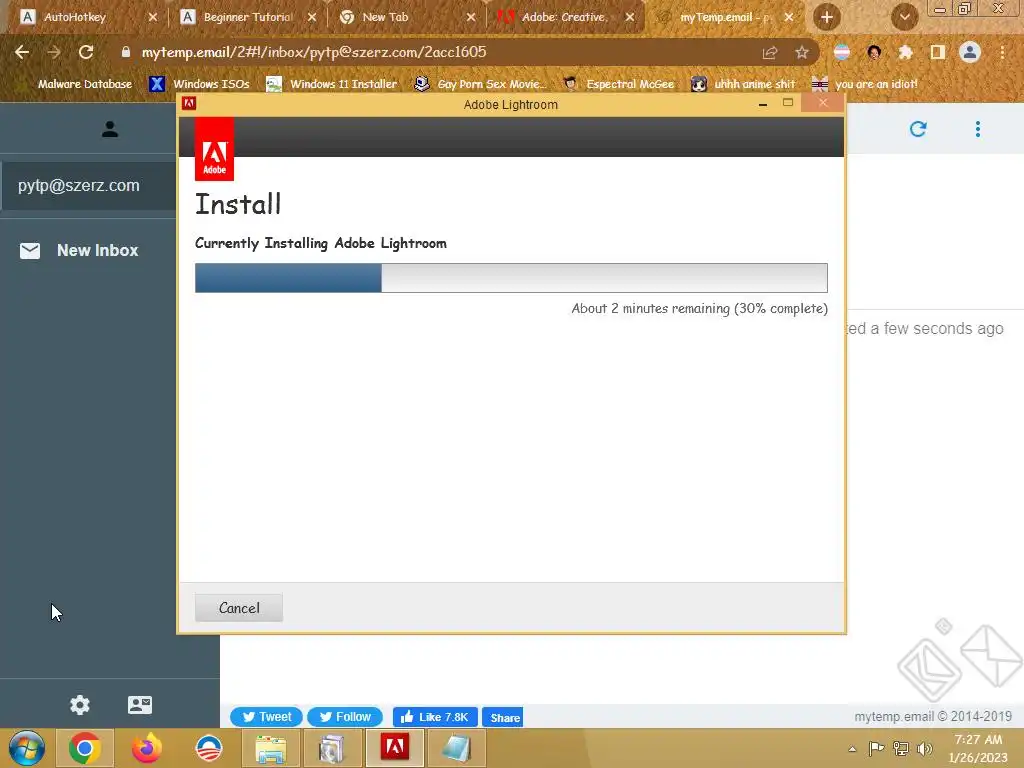Click the Lightroom install progress bar
1024x768 pixels.
click(x=511, y=278)
